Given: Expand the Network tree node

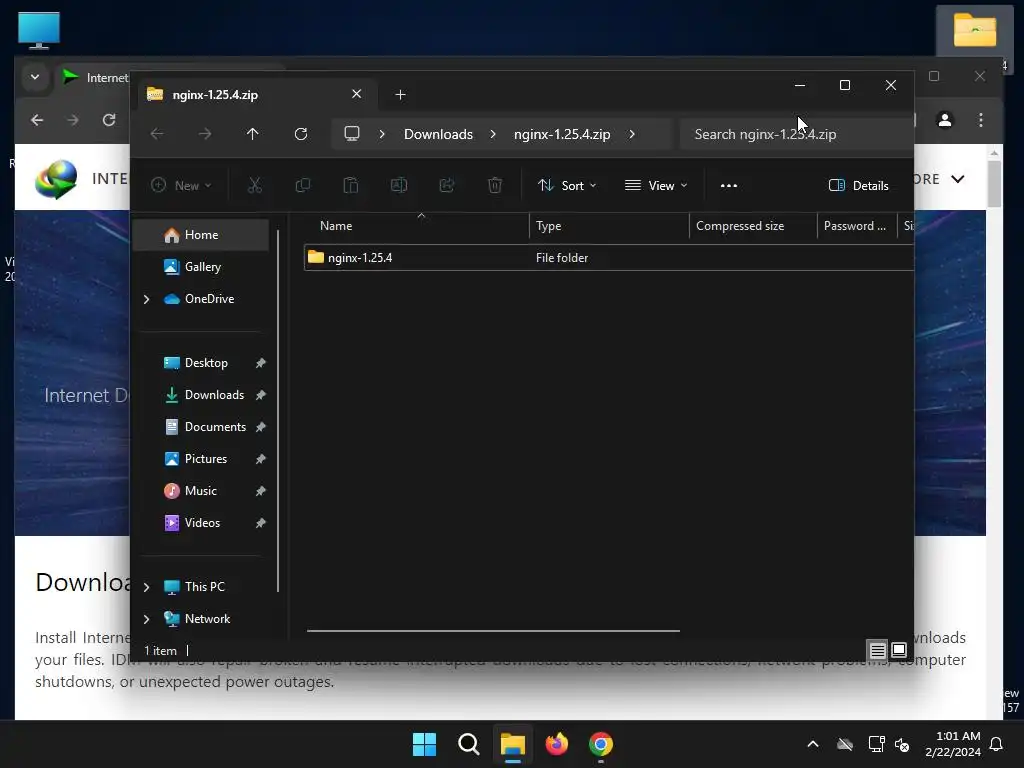Looking at the screenshot, I should pyautogui.click(x=146, y=619).
